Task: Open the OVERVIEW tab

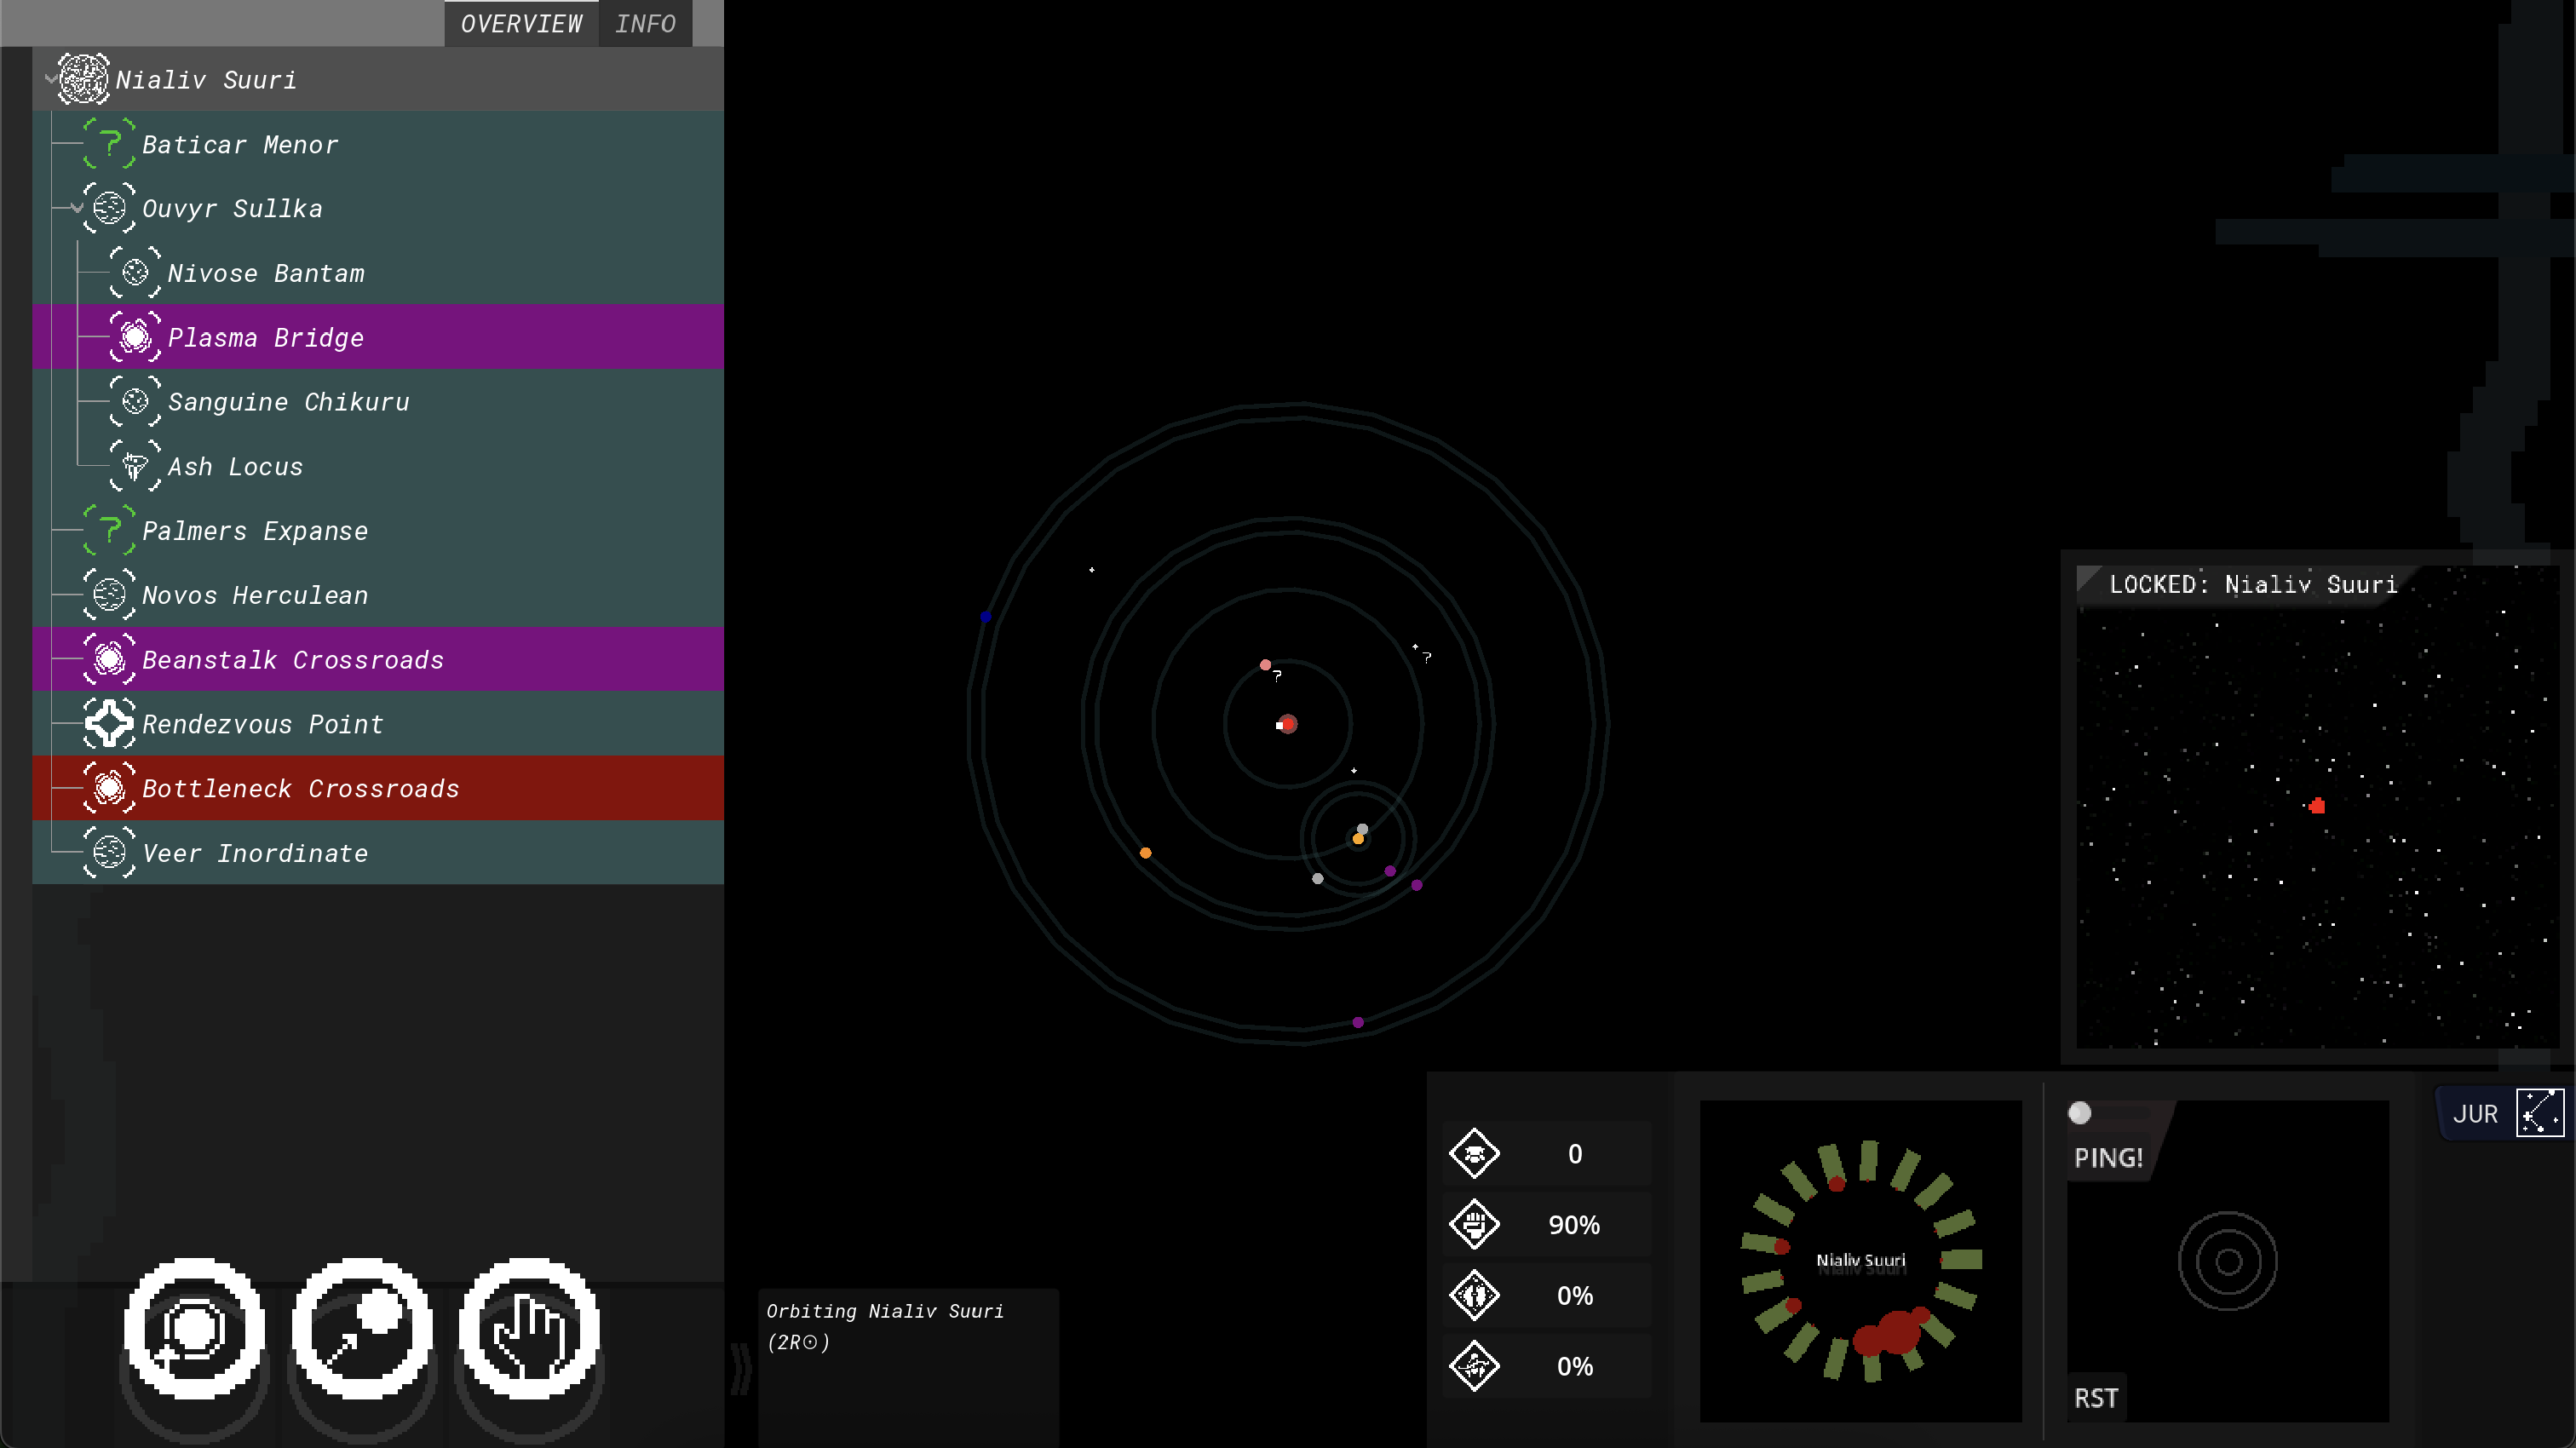Action: point(521,23)
